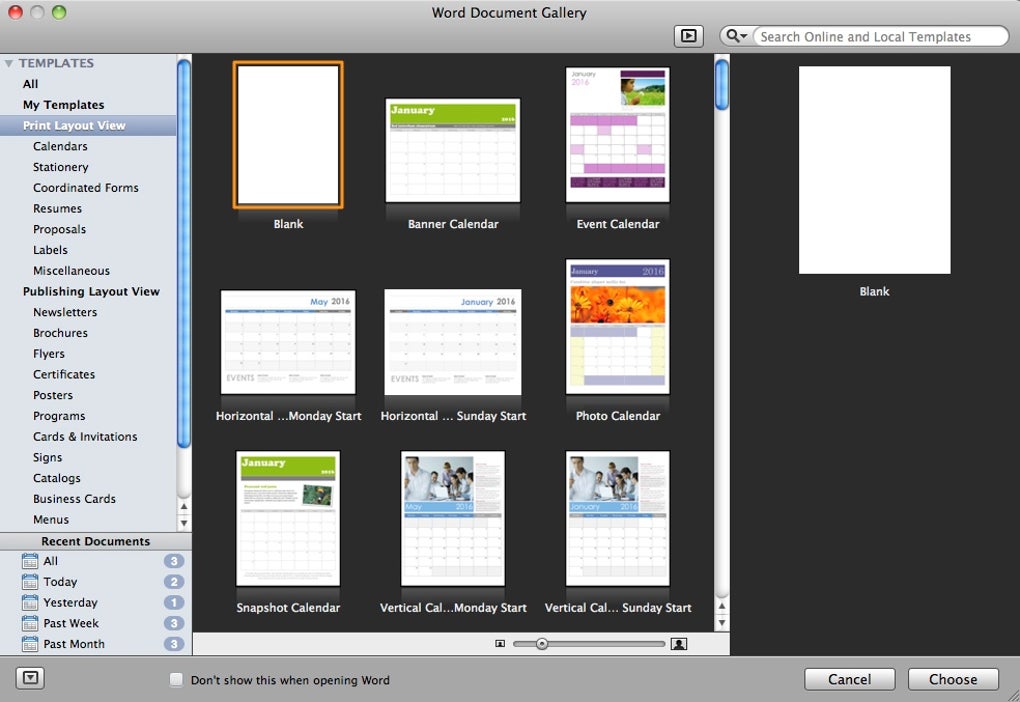Viewport: 1020px width, 702px height.
Task: Click the hide gallery pane button at bottom left
Action: [30, 678]
